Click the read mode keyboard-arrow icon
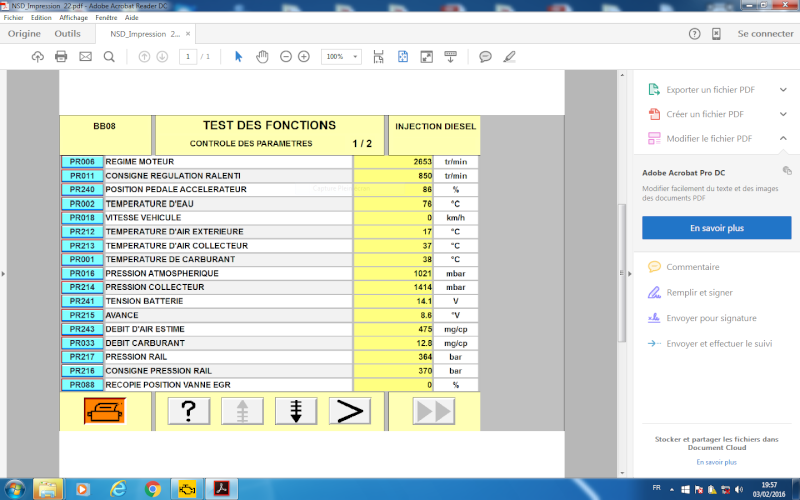 (451, 57)
